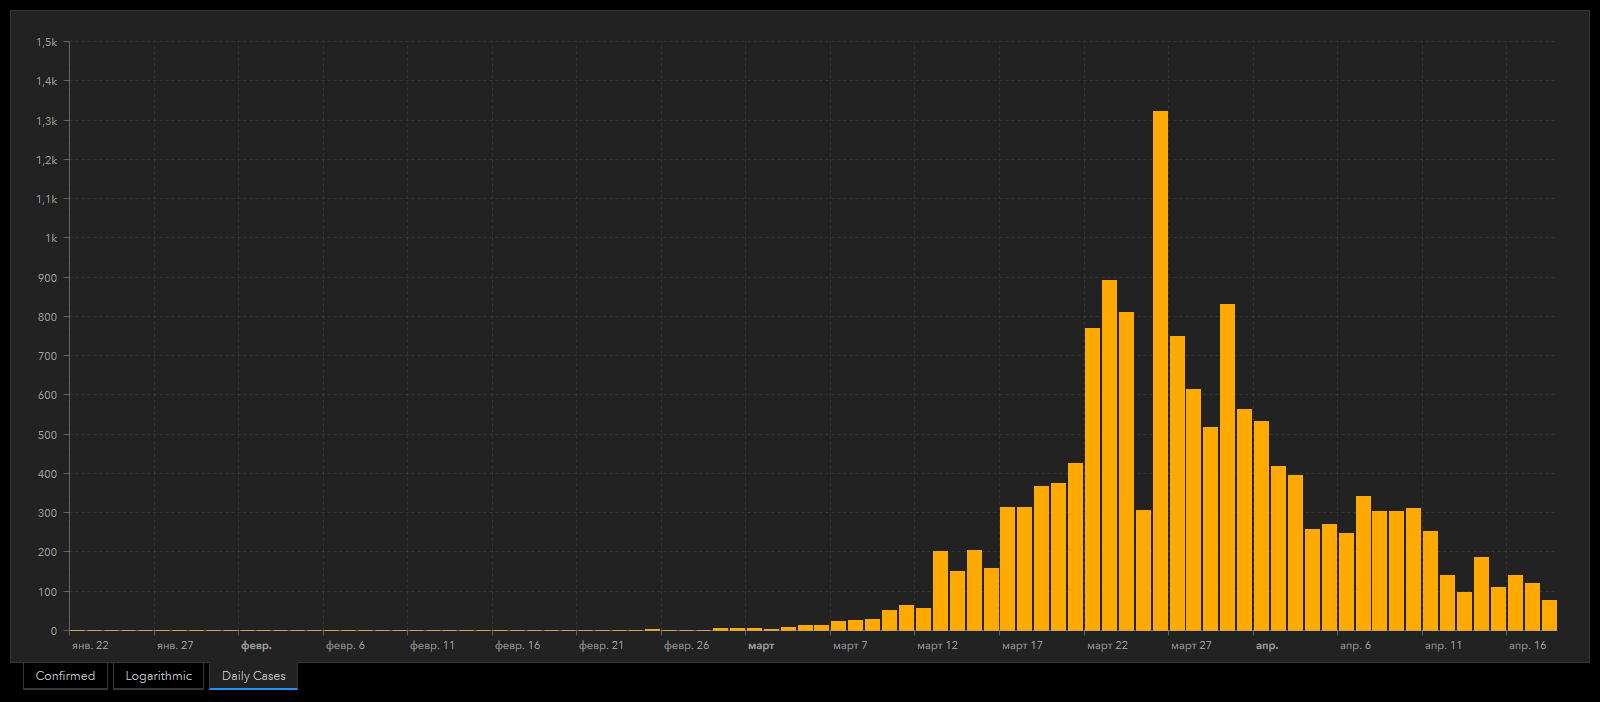Image resolution: width=1600 pixels, height=702 pixels.
Task: Click the bold x-axis label 'март'
Action: click(761, 646)
